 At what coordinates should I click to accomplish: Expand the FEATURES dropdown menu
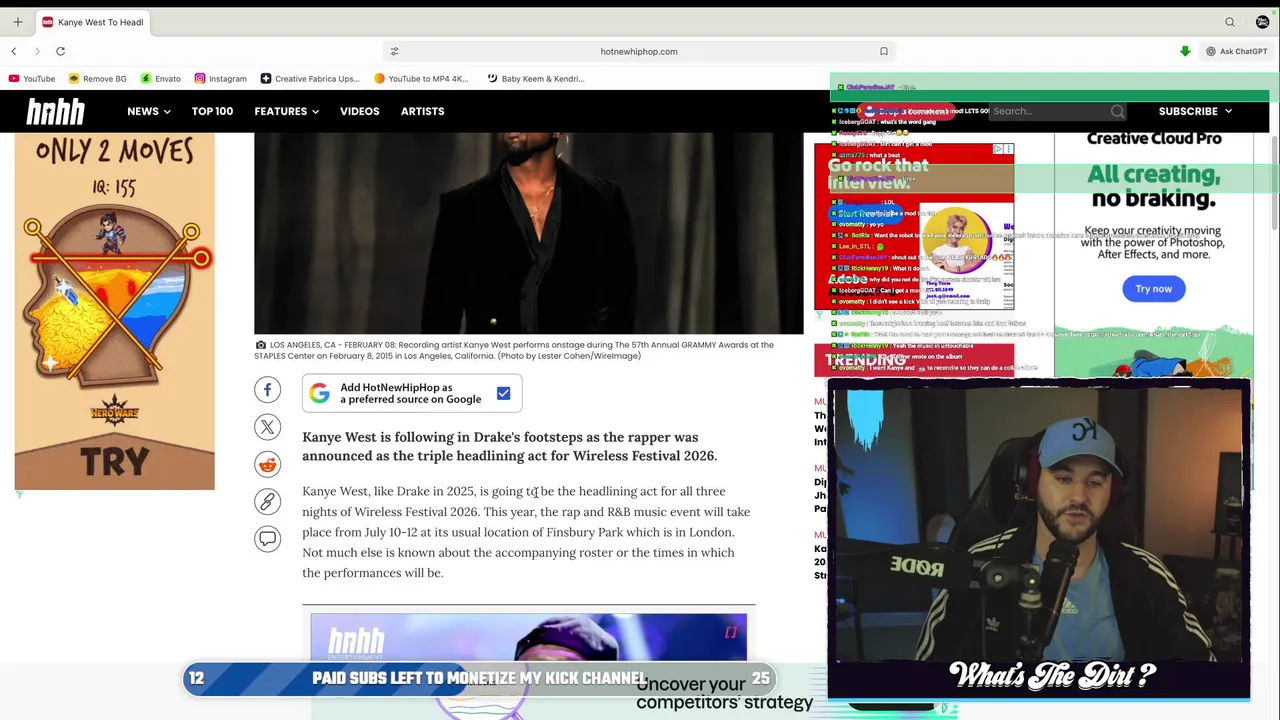pyautogui.click(x=287, y=111)
